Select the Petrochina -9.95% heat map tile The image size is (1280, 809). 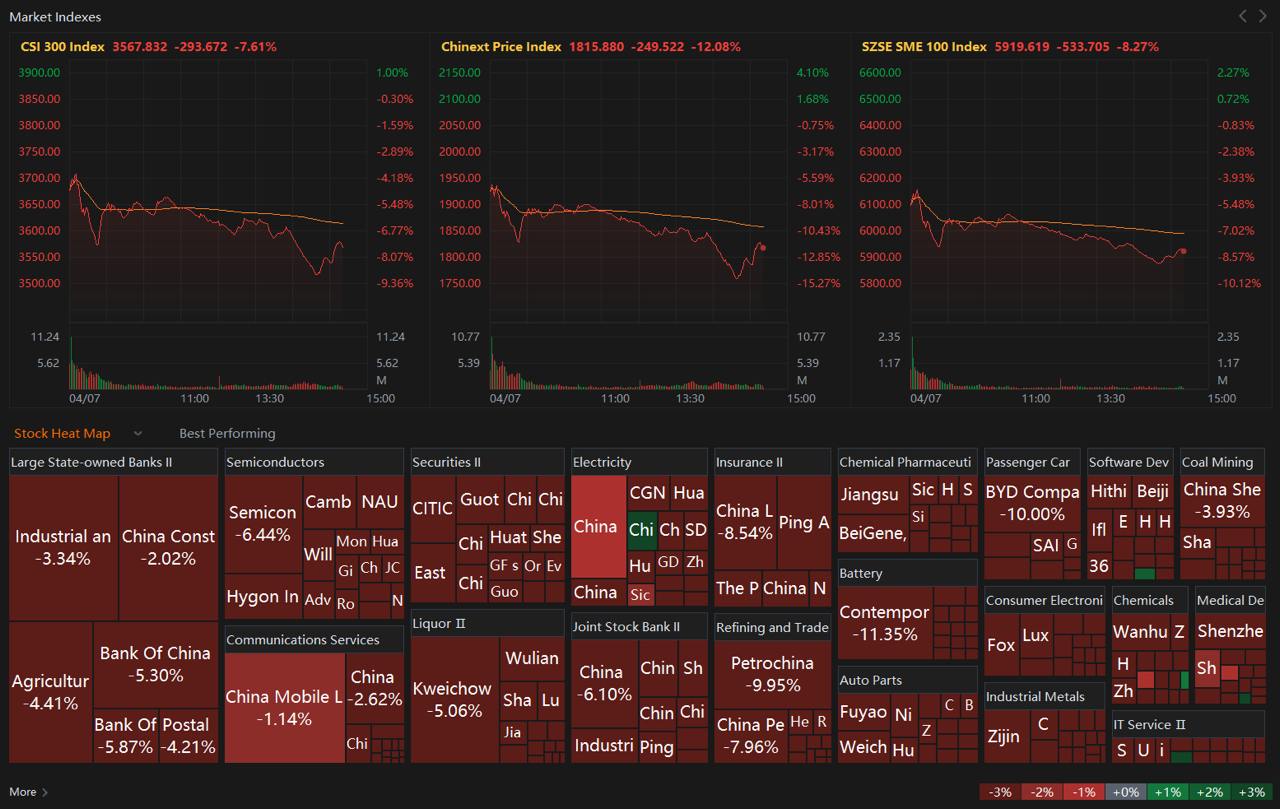point(772,674)
